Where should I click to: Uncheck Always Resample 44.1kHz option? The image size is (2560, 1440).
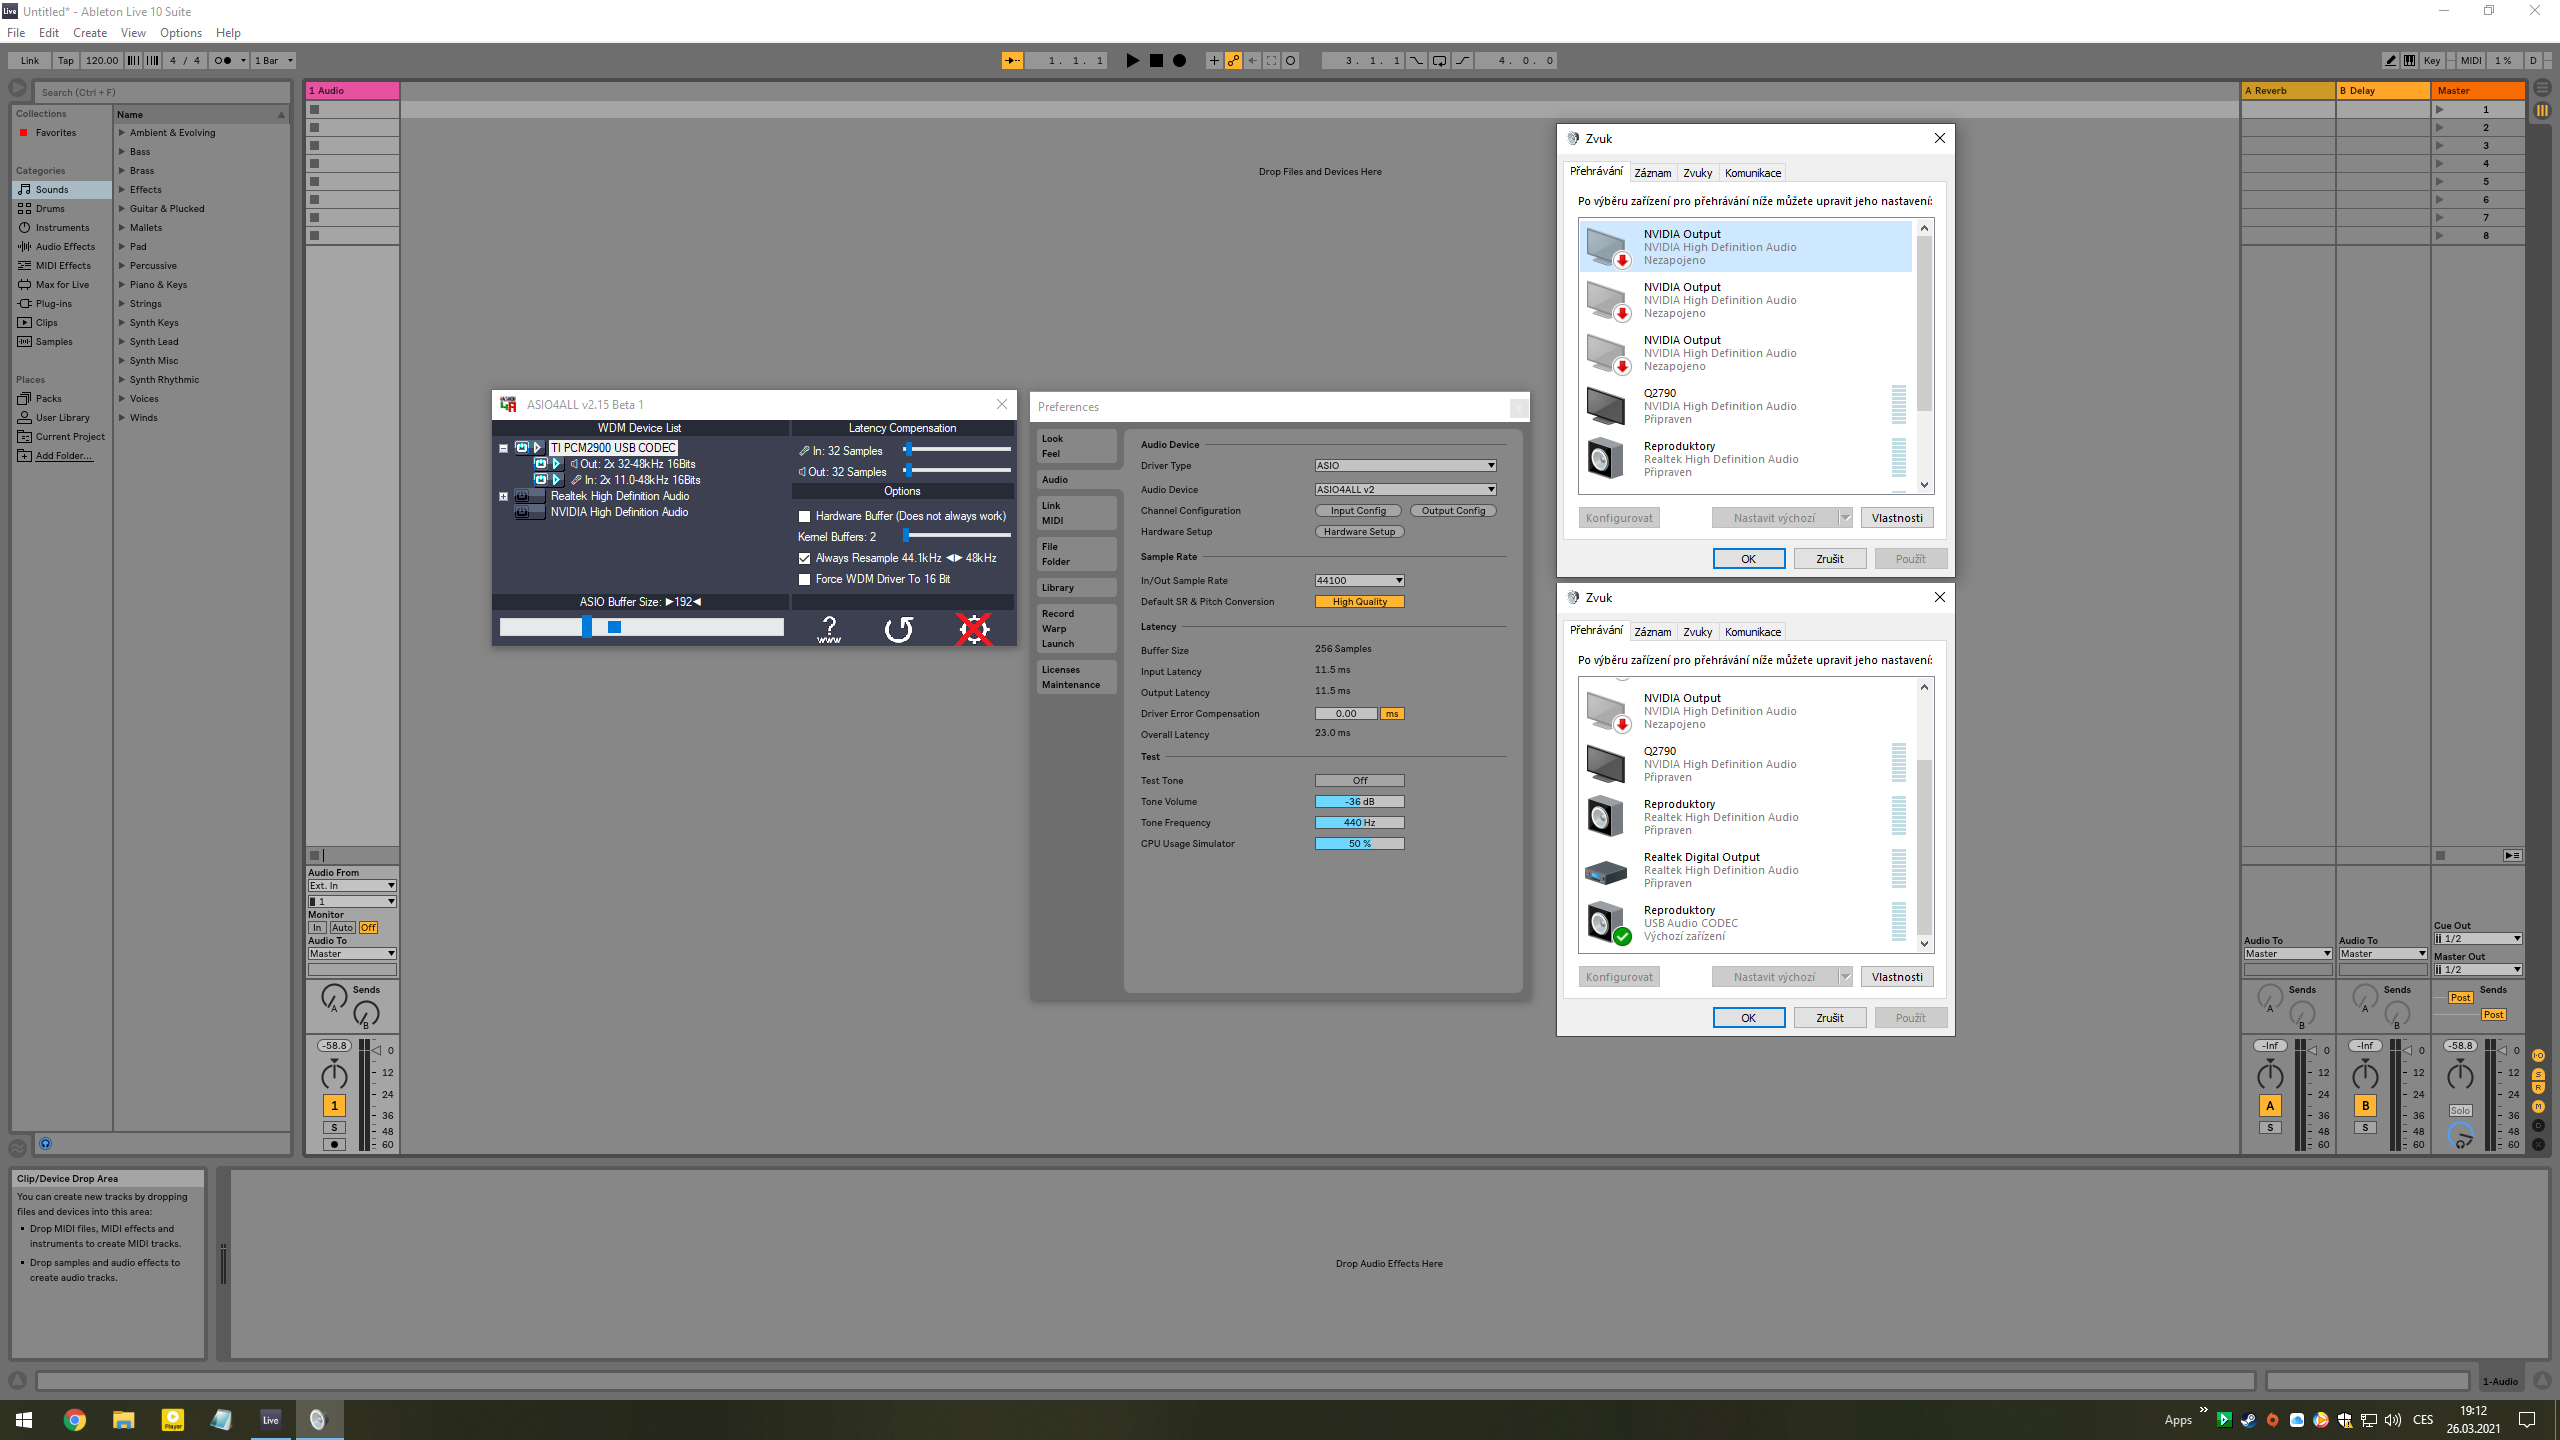804,559
